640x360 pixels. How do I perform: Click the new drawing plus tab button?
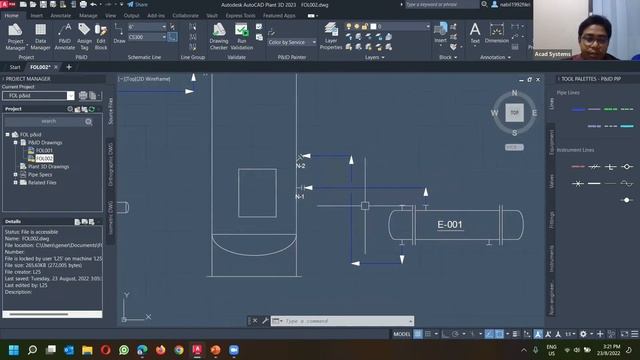69,67
